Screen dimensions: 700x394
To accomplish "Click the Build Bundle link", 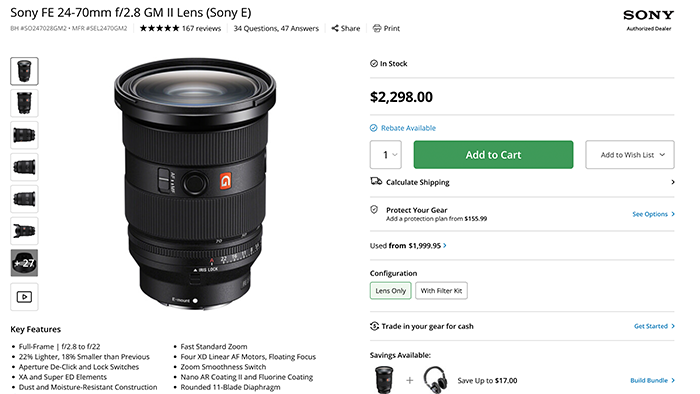I will (652, 380).
